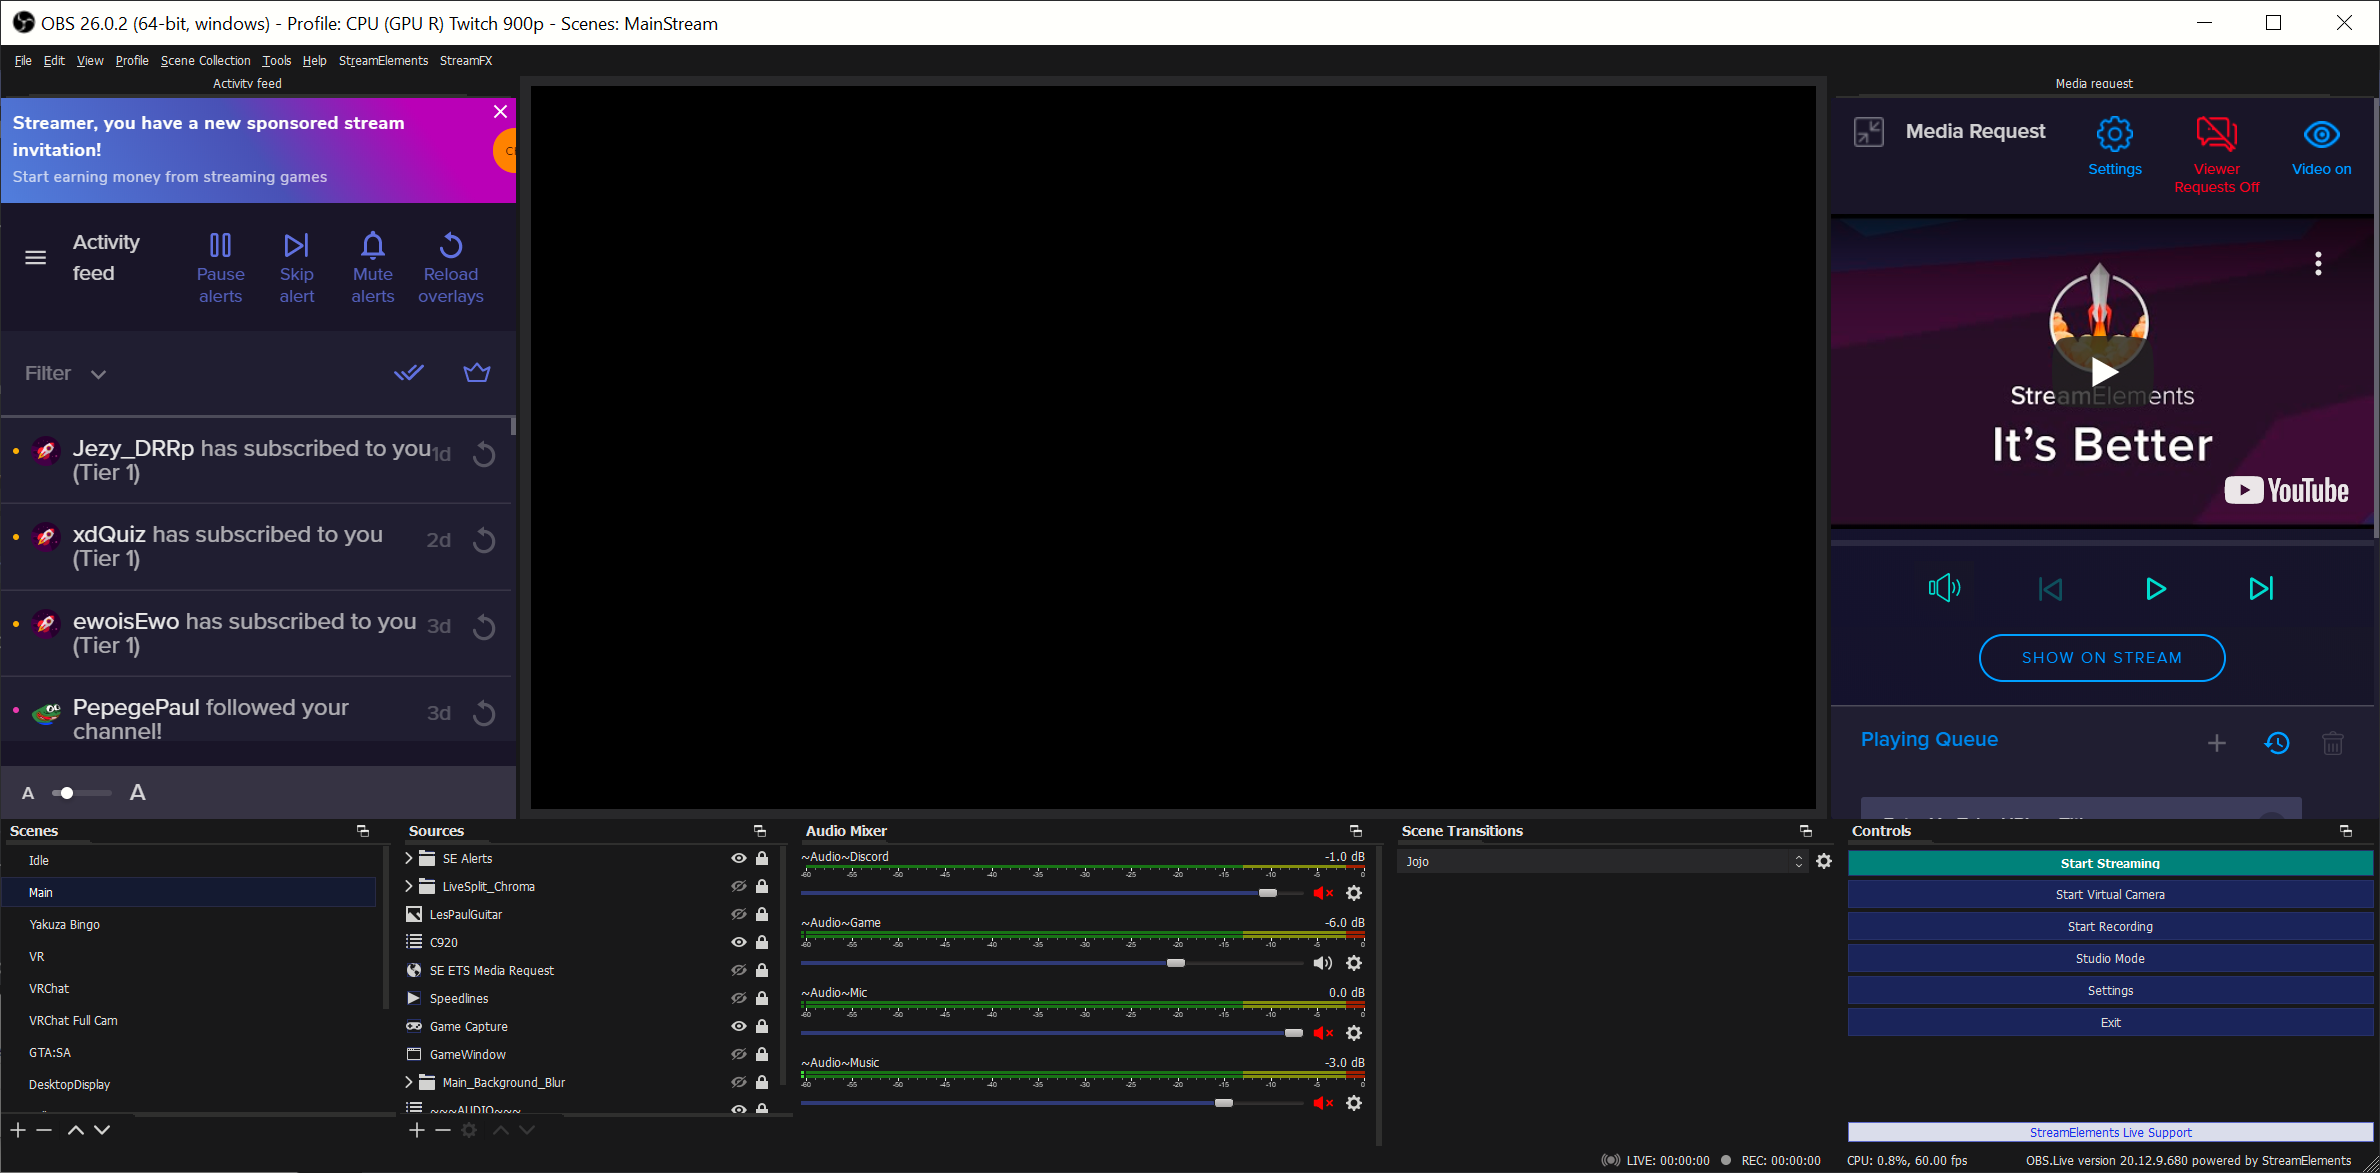The width and height of the screenshot is (2380, 1173).
Task: Open the Scene Collection menu
Action: pos(205,60)
